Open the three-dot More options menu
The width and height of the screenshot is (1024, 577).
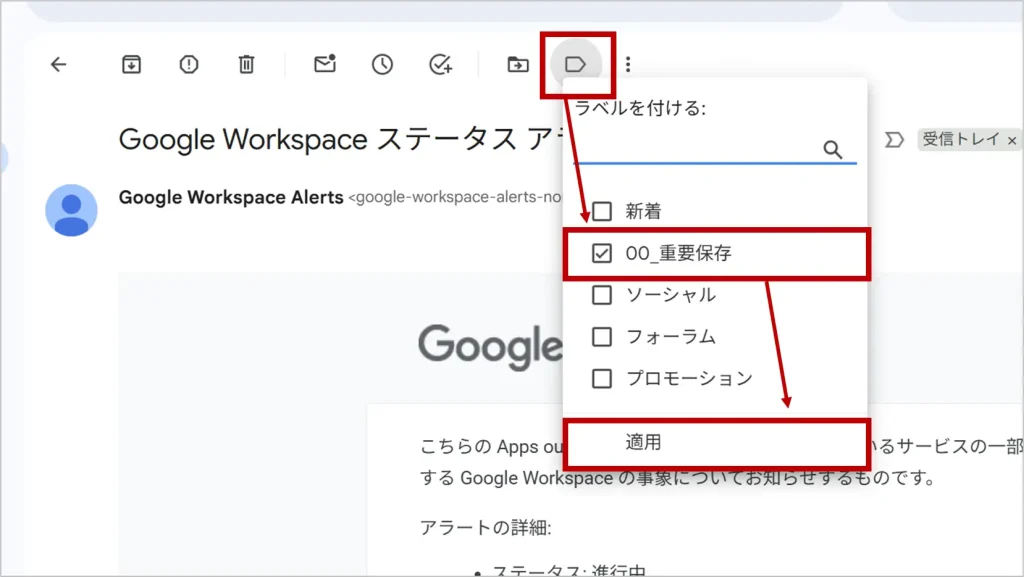tap(628, 65)
